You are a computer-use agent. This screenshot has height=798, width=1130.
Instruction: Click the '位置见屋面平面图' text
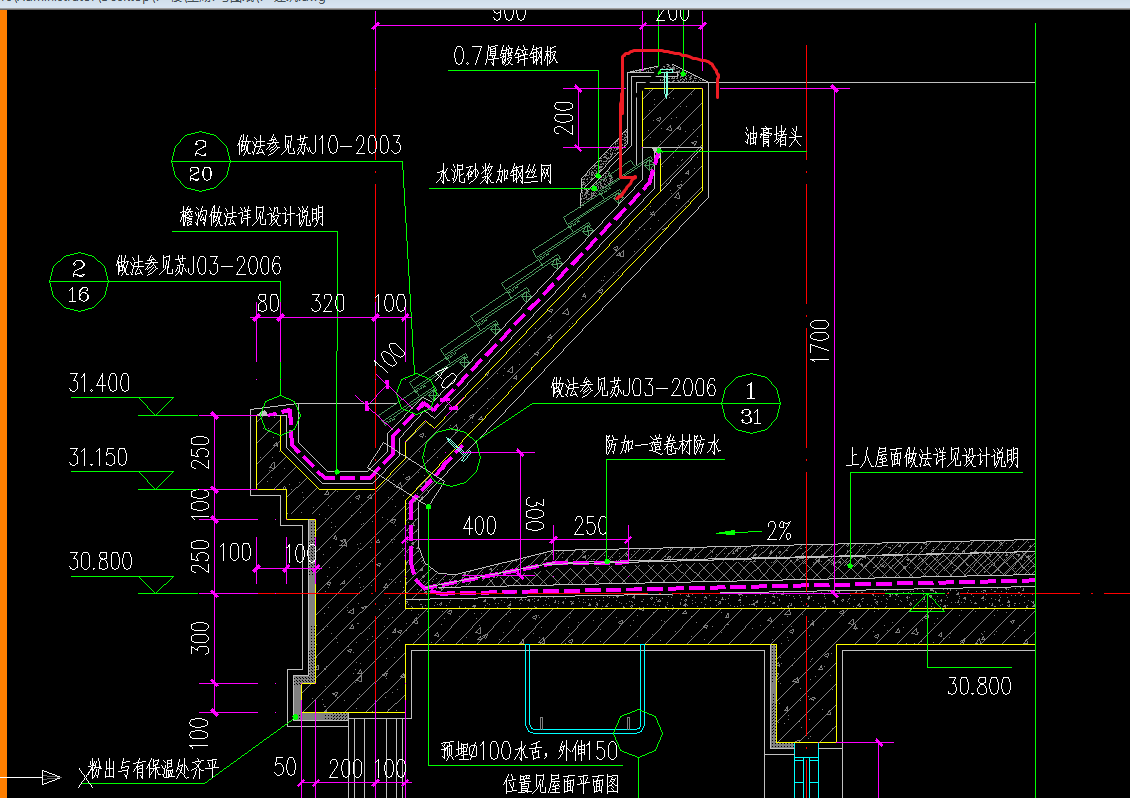[x=561, y=784]
